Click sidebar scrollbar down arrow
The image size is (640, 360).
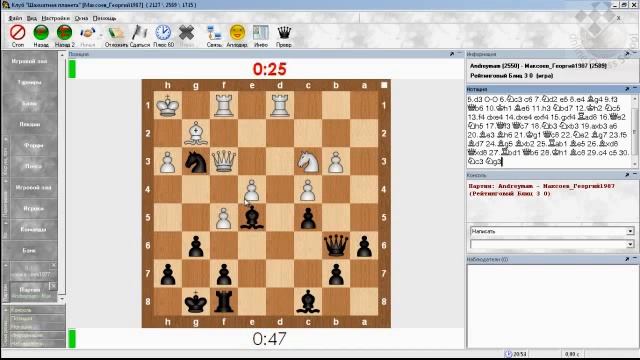point(62,299)
